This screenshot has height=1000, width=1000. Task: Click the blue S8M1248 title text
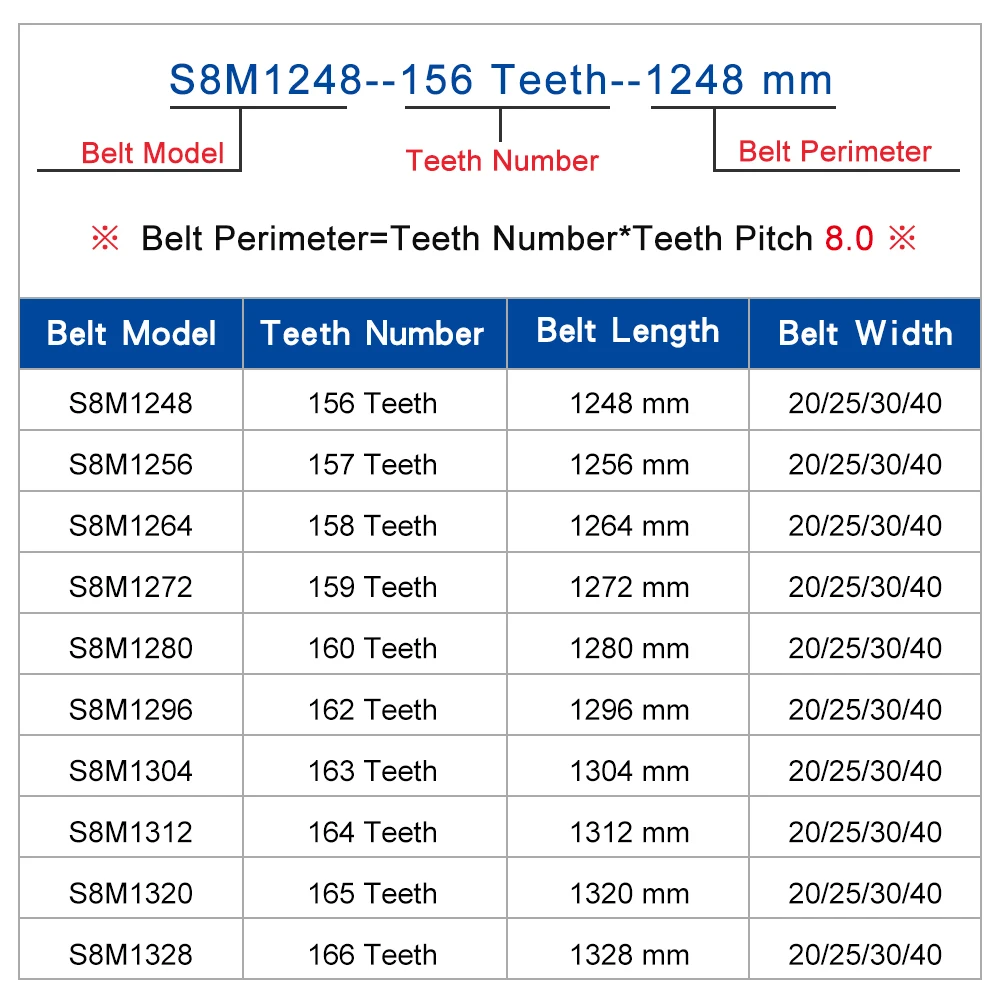[x=265, y=80]
